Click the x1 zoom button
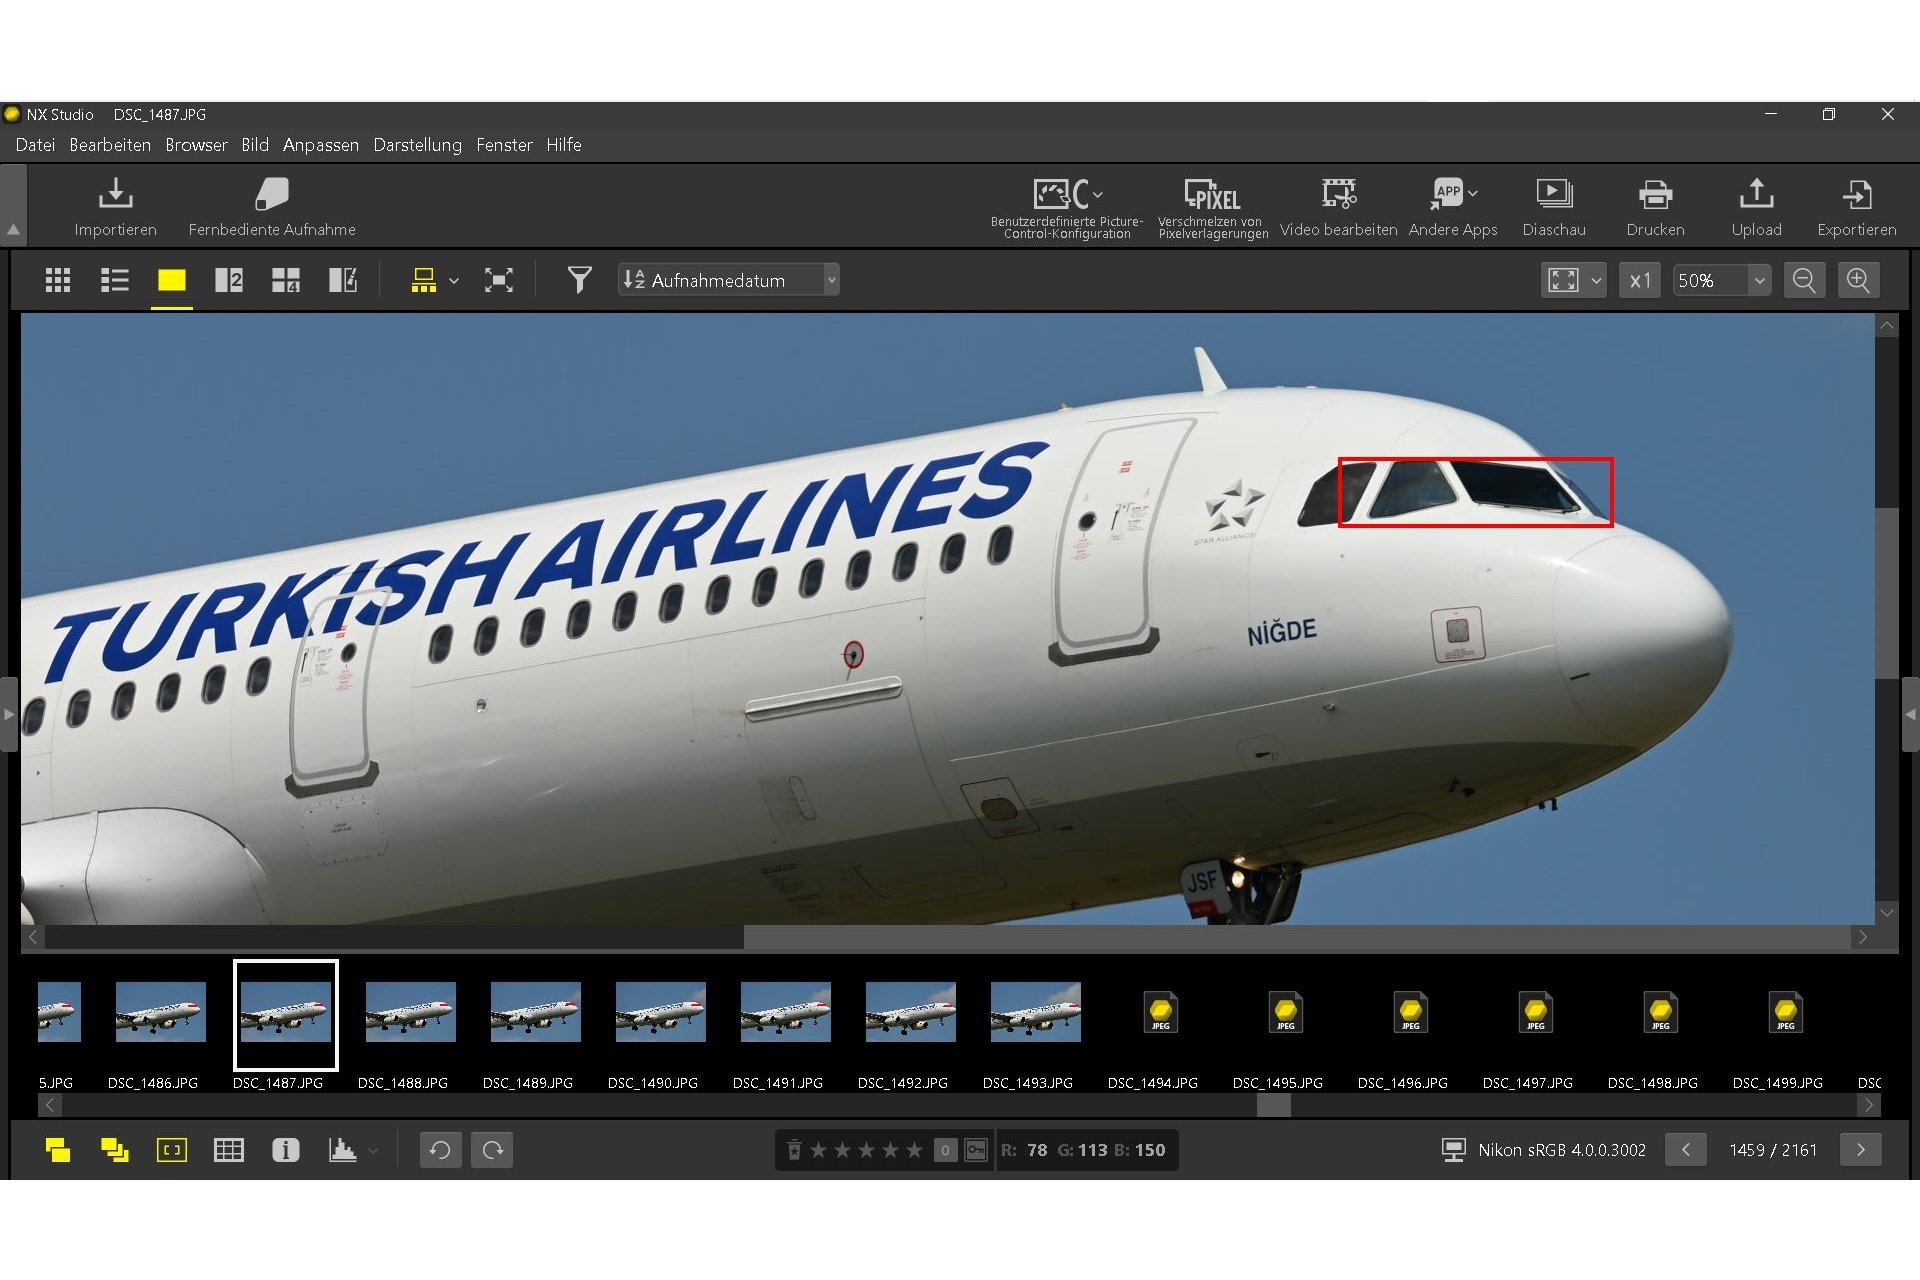1920x1280 pixels. pyautogui.click(x=1640, y=280)
